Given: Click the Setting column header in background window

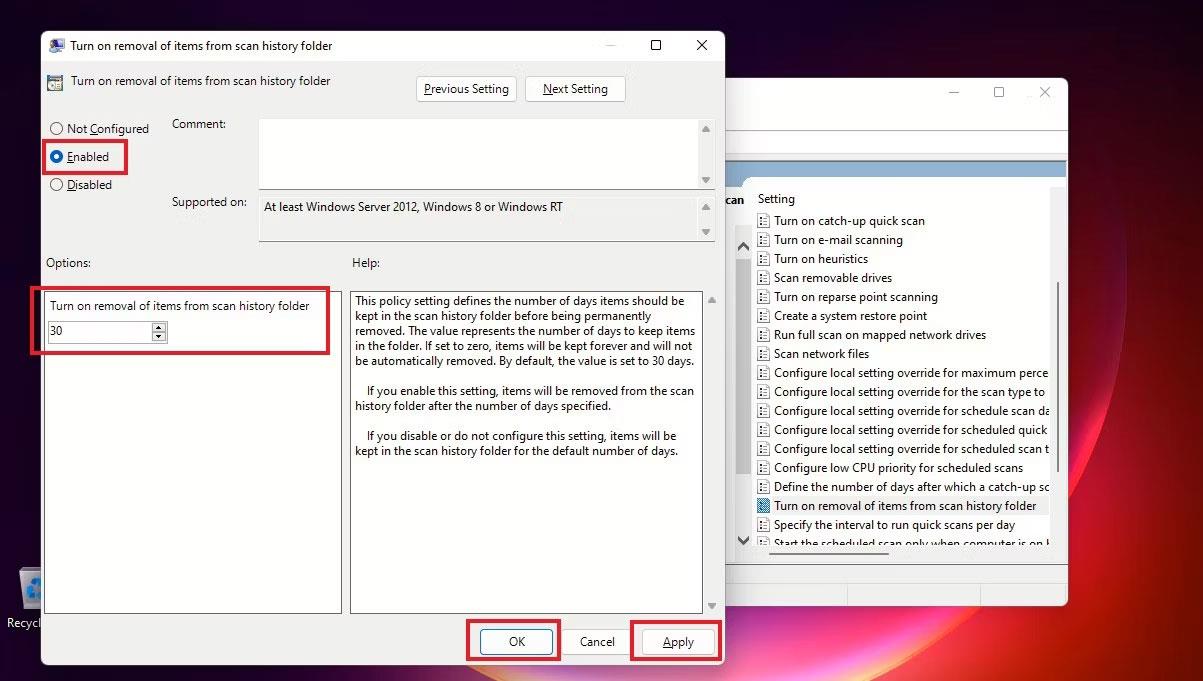Looking at the screenshot, I should pyautogui.click(x=776, y=199).
